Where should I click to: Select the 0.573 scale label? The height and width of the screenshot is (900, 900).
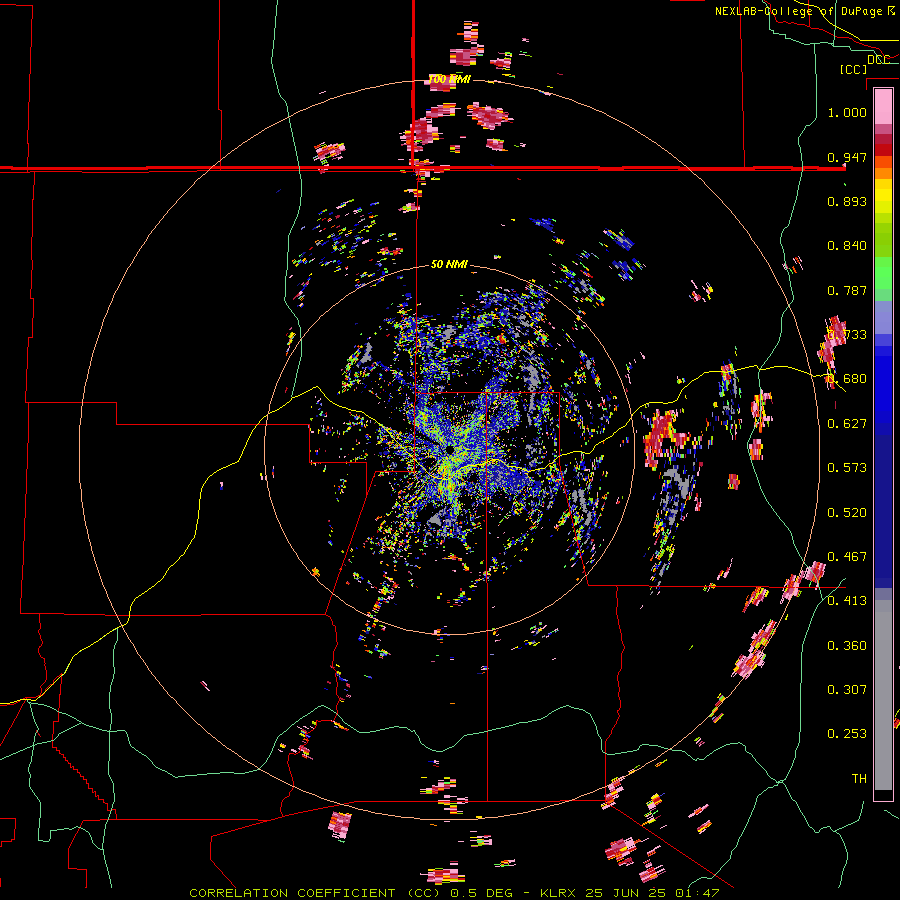pos(847,467)
